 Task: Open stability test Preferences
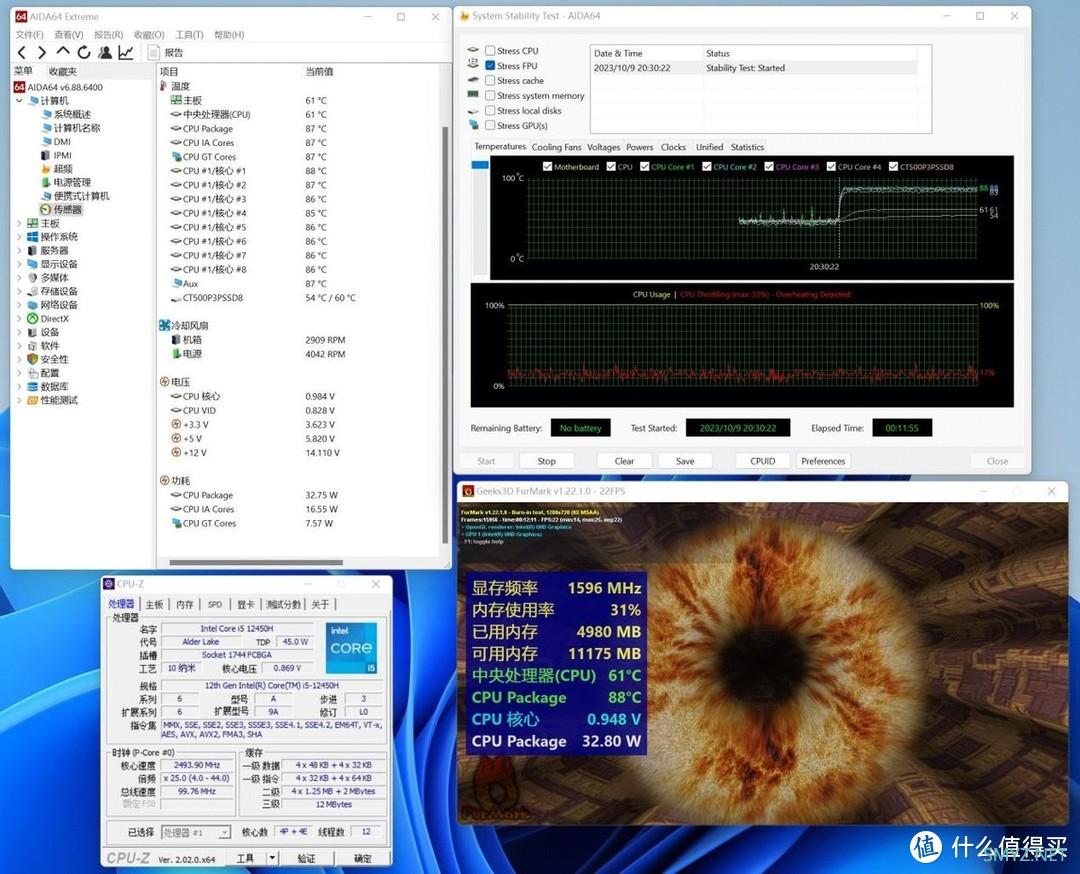point(823,461)
